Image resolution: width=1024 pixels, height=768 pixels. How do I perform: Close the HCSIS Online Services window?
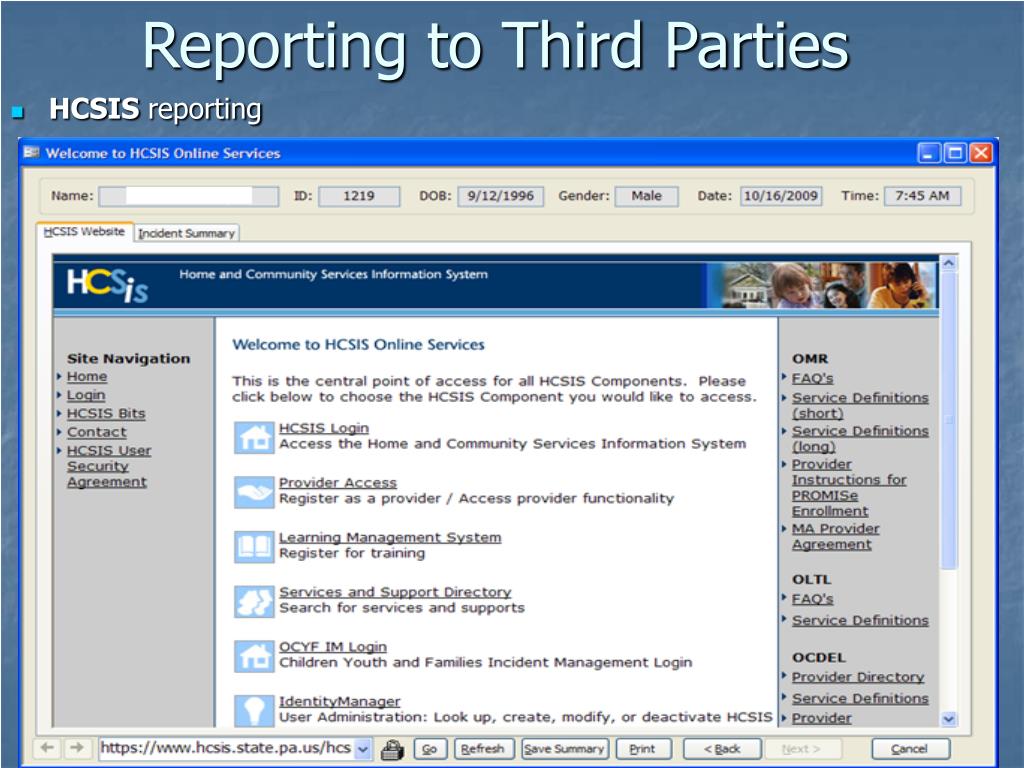pos(981,153)
